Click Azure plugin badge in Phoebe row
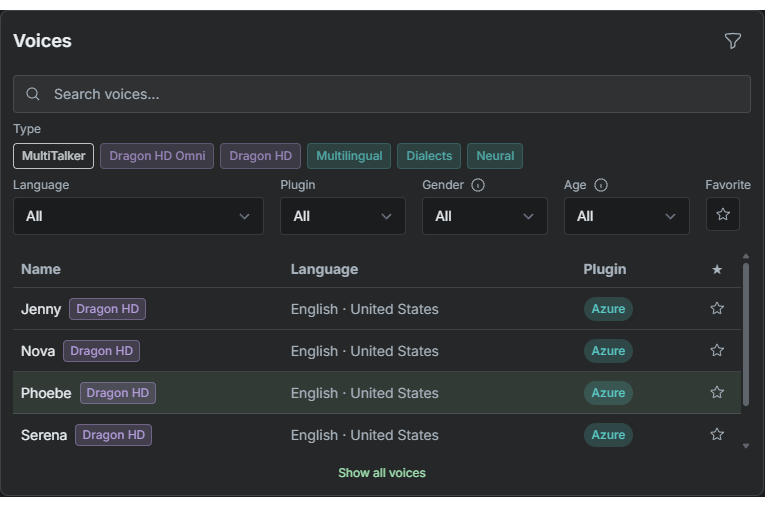765x507 pixels. pyautogui.click(x=608, y=393)
